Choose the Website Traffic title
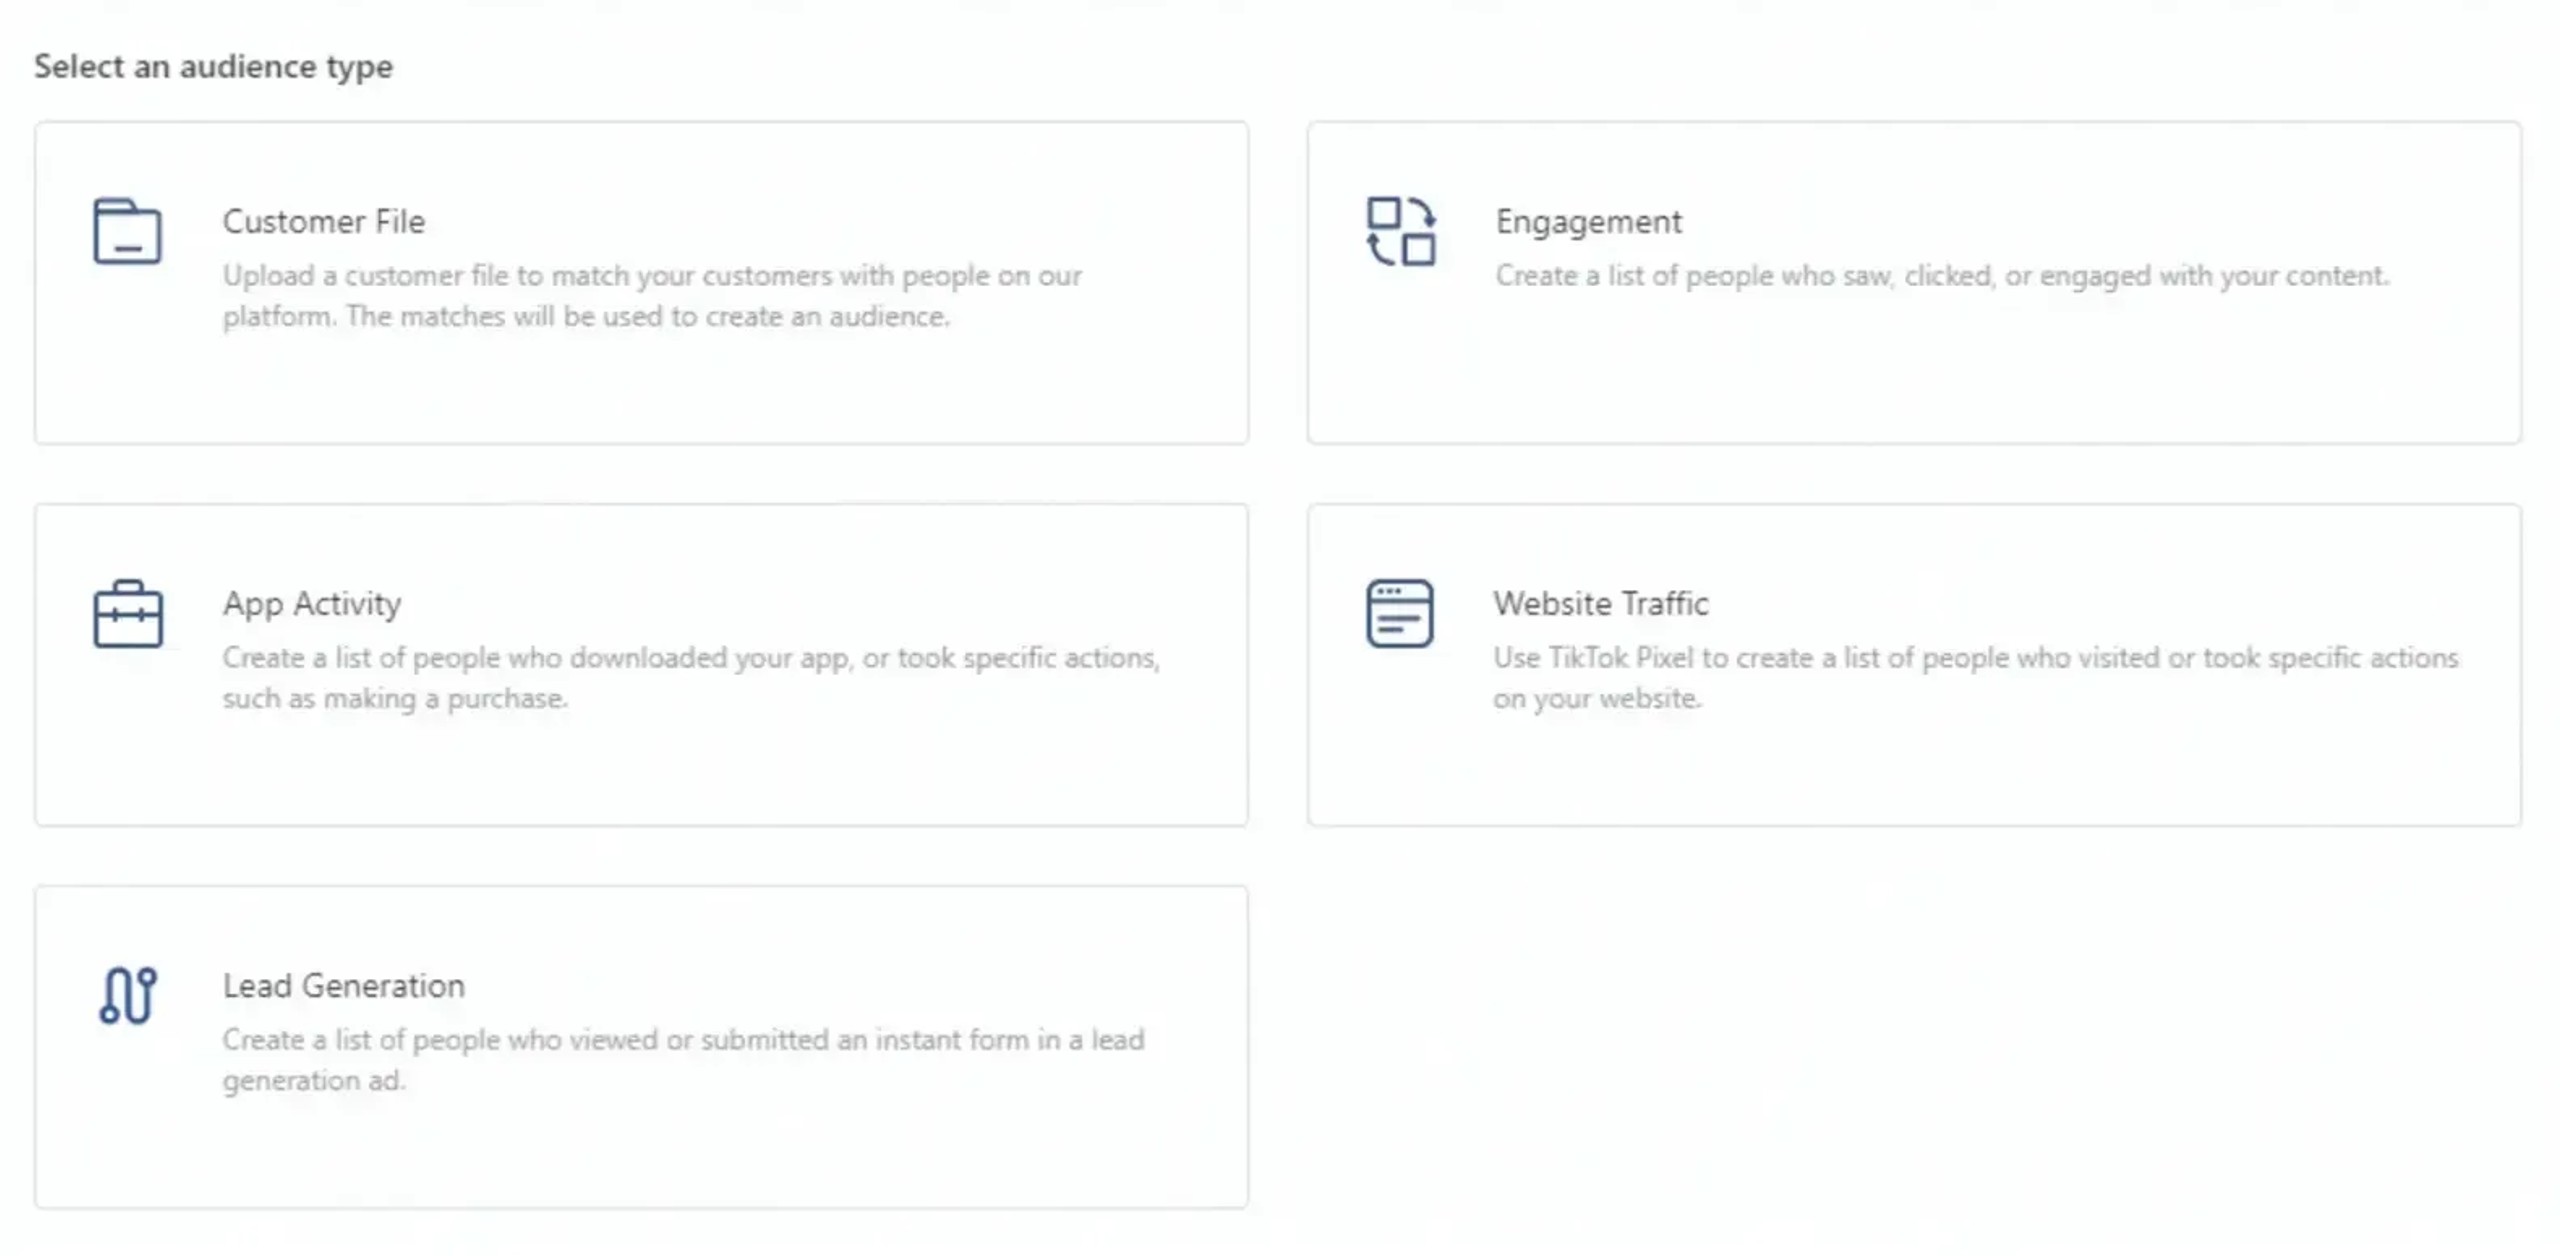 click(1600, 603)
